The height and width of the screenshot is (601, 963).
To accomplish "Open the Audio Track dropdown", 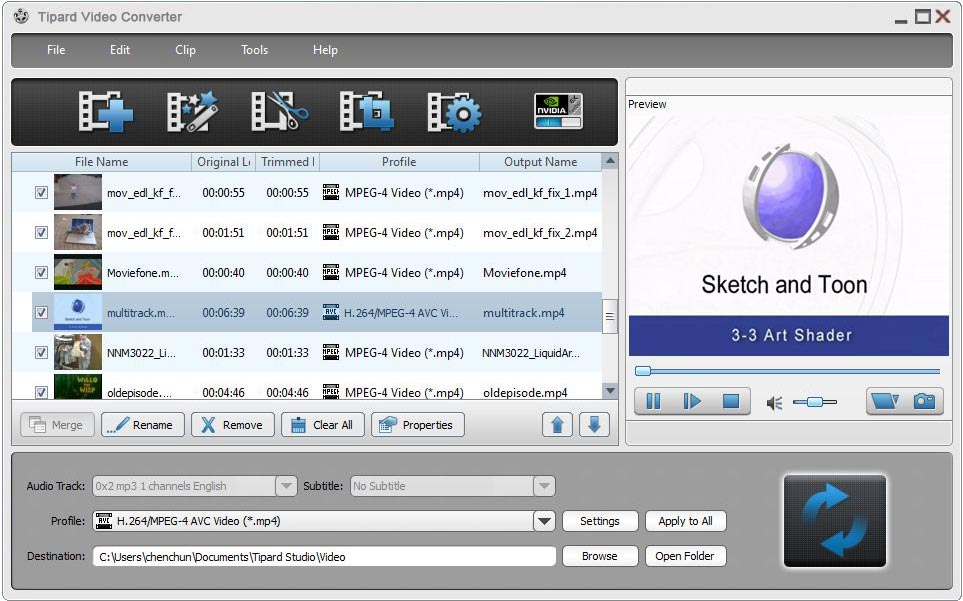I will pyautogui.click(x=286, y=486).
